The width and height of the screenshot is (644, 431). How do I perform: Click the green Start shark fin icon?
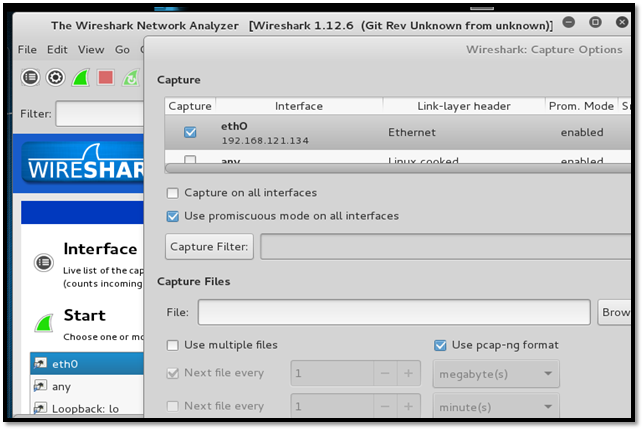[x=43, y=323]
